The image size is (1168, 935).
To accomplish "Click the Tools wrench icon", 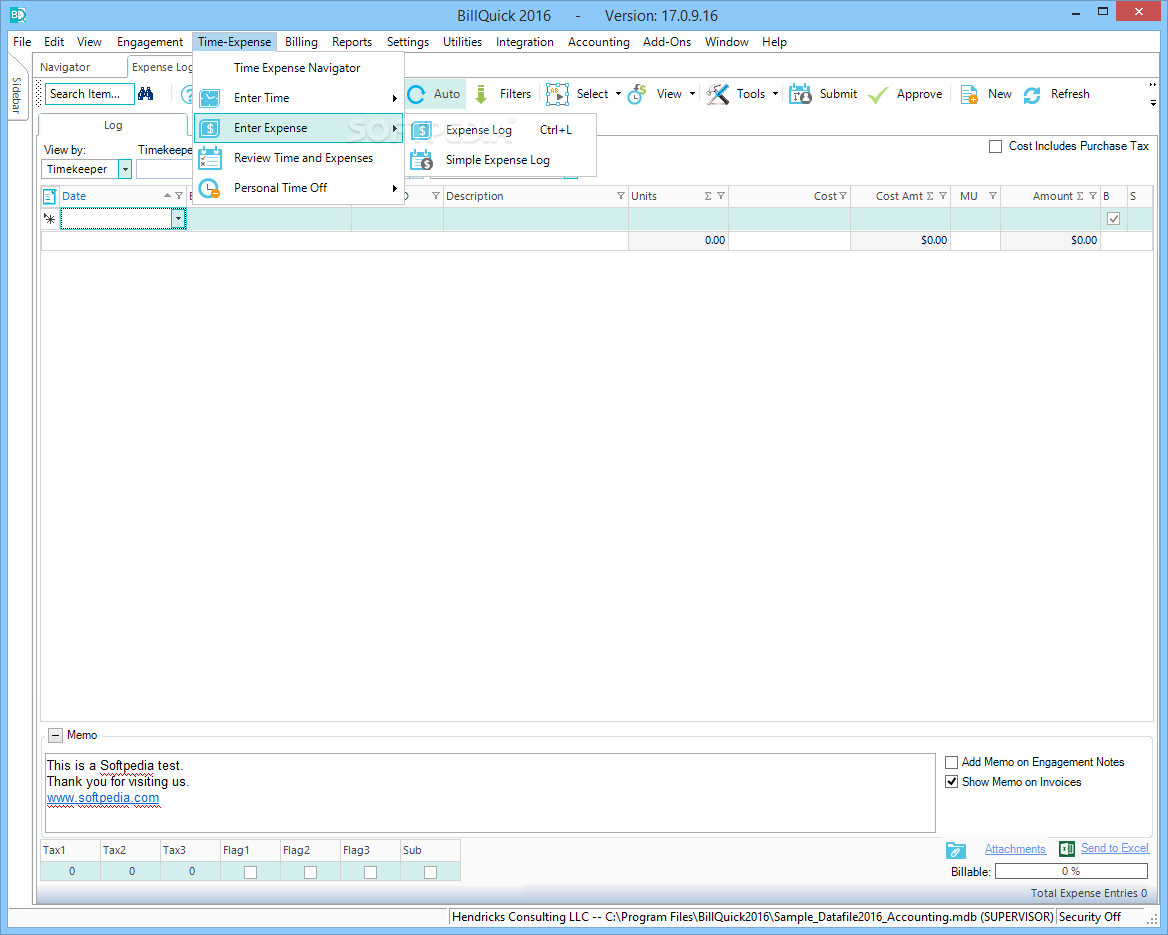I will coord(717,94).
